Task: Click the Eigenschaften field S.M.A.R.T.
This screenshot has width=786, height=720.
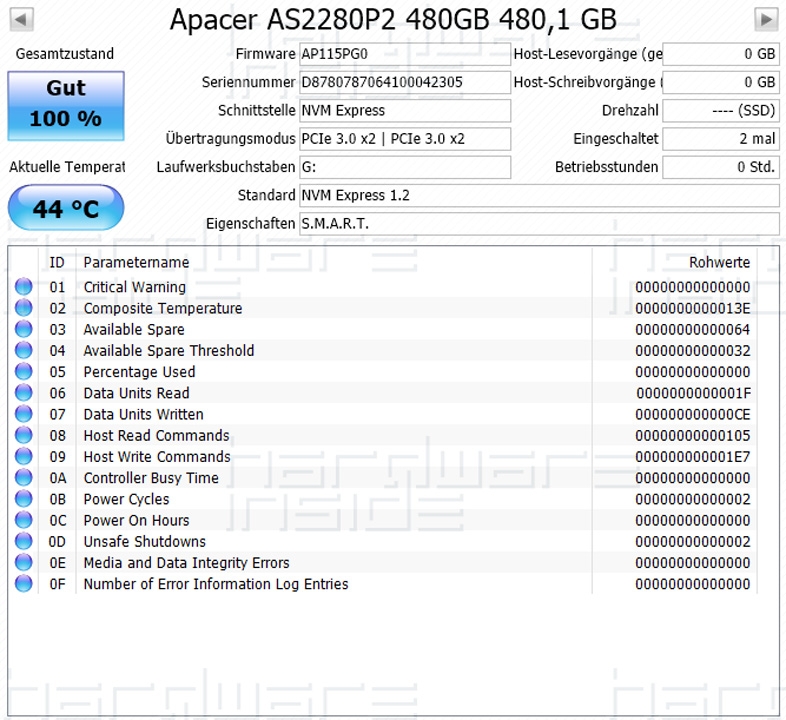Action: [x=539, y=223]
